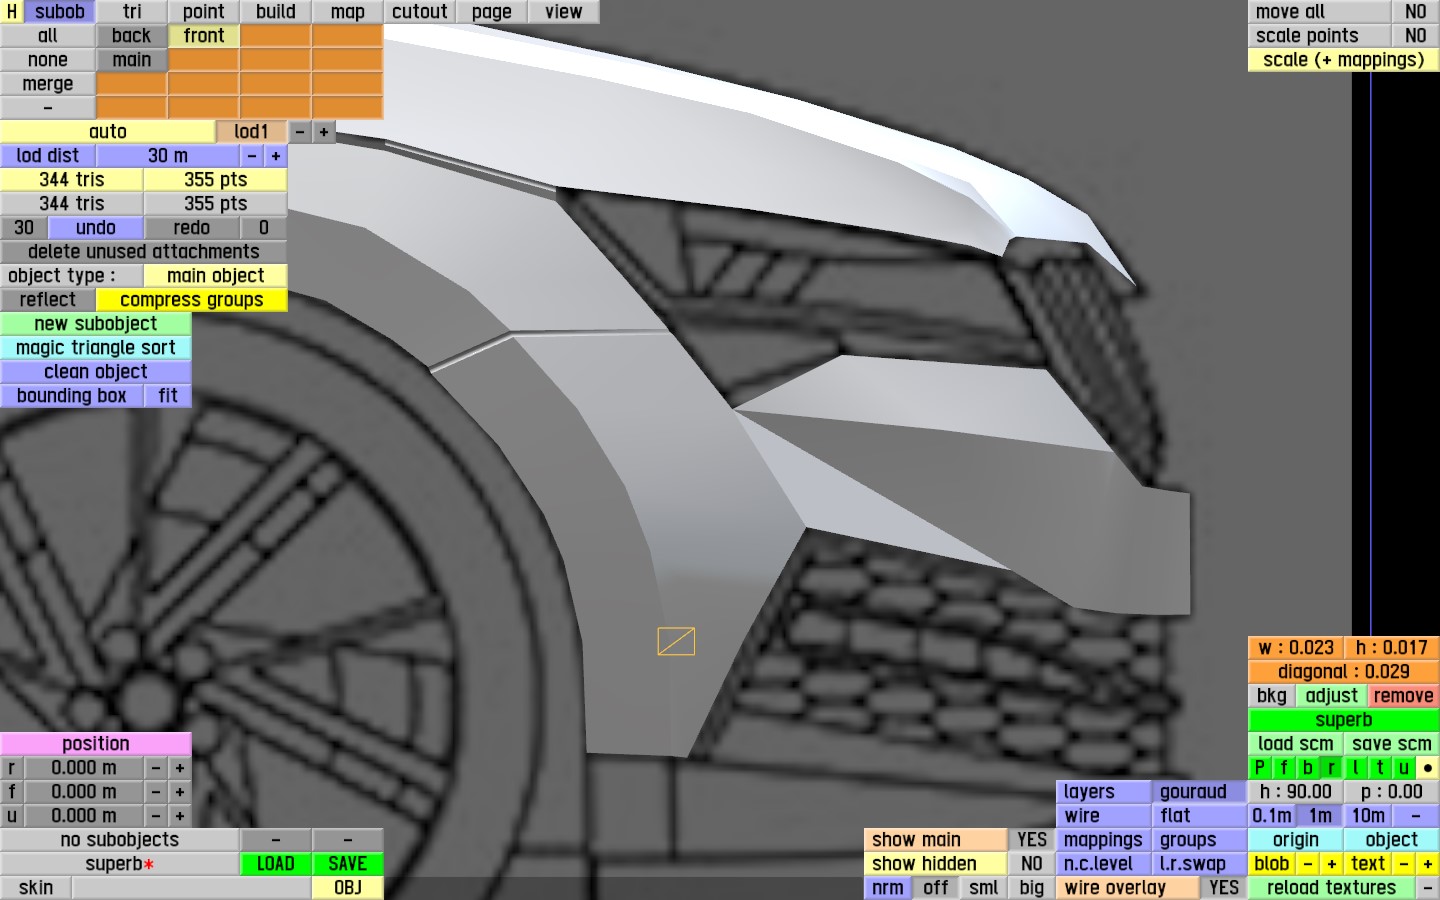Select the lod1 level button
Image resolution: width=1440 pixels, height=900 pixels.
252,132
